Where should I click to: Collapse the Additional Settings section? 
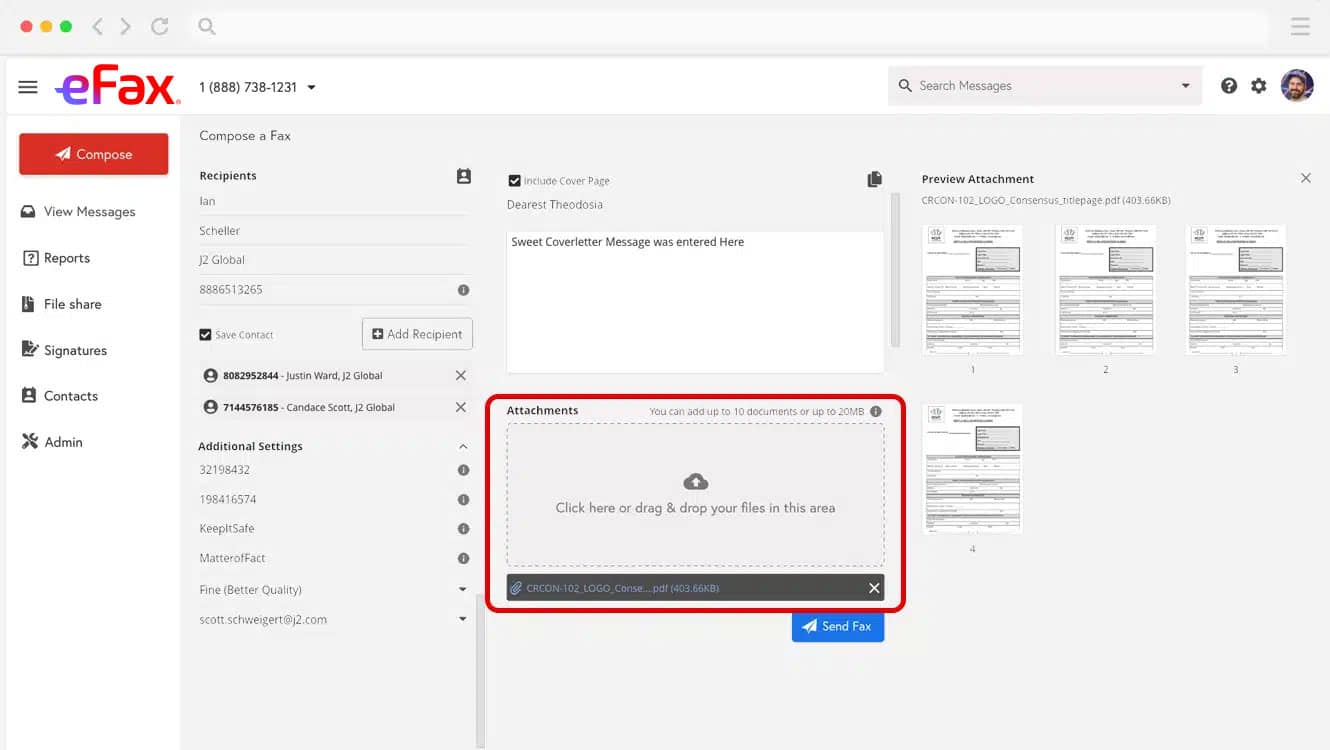coord(462,446)
